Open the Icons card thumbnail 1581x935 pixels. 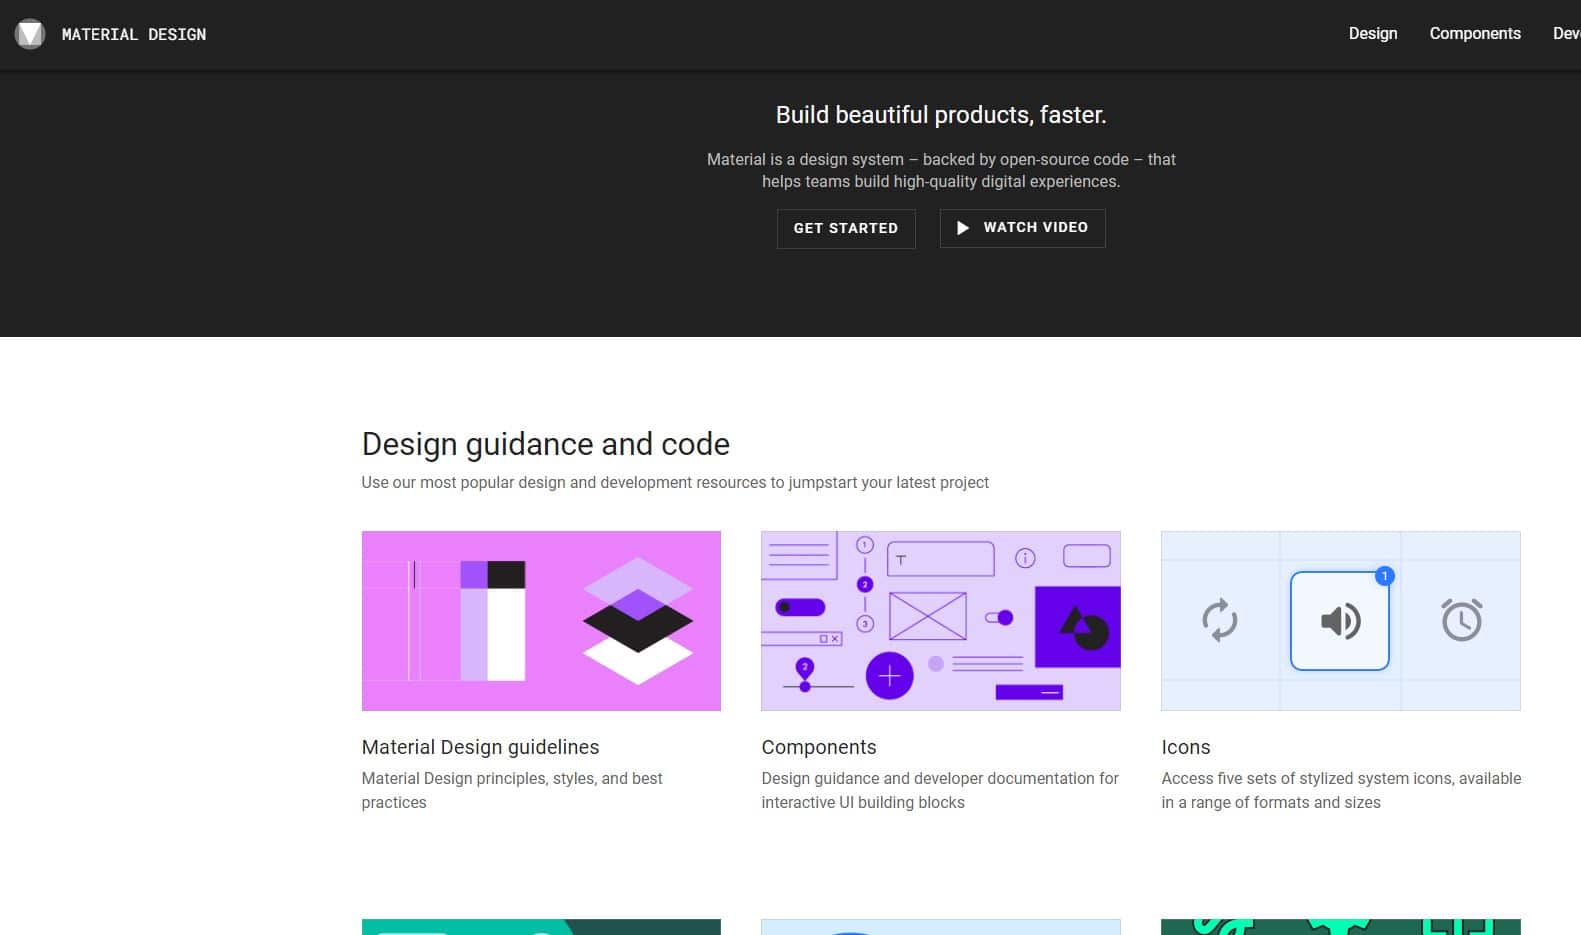[x=1341, y=621]
